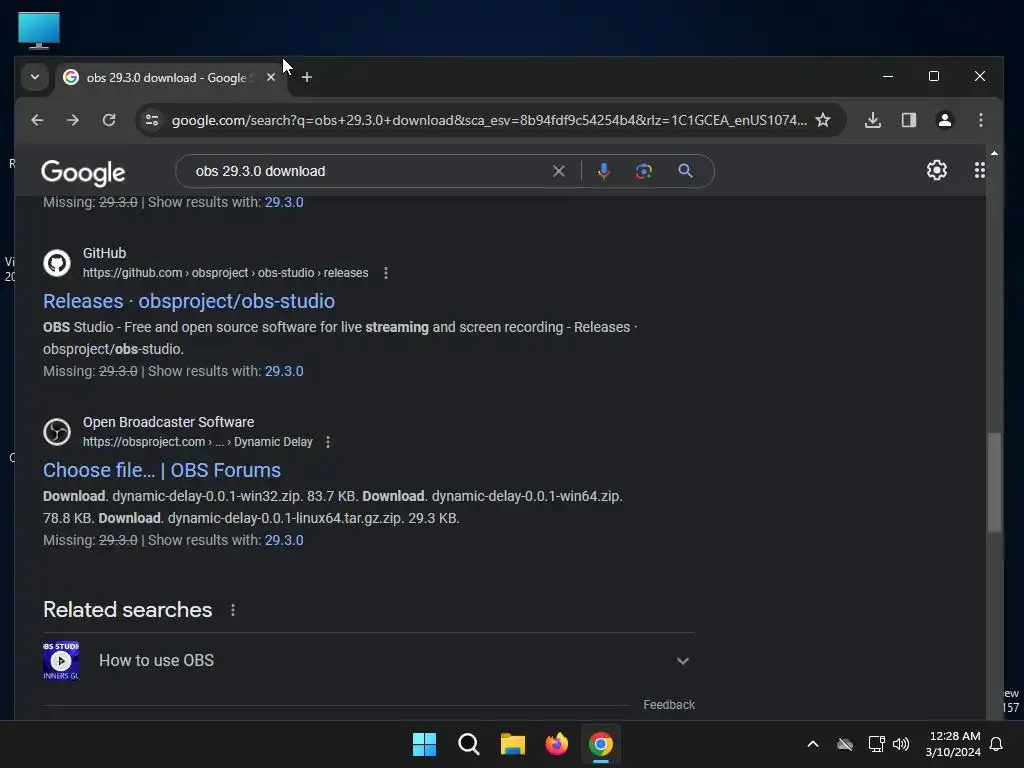Open Windows taskbar search

[468, 744]
